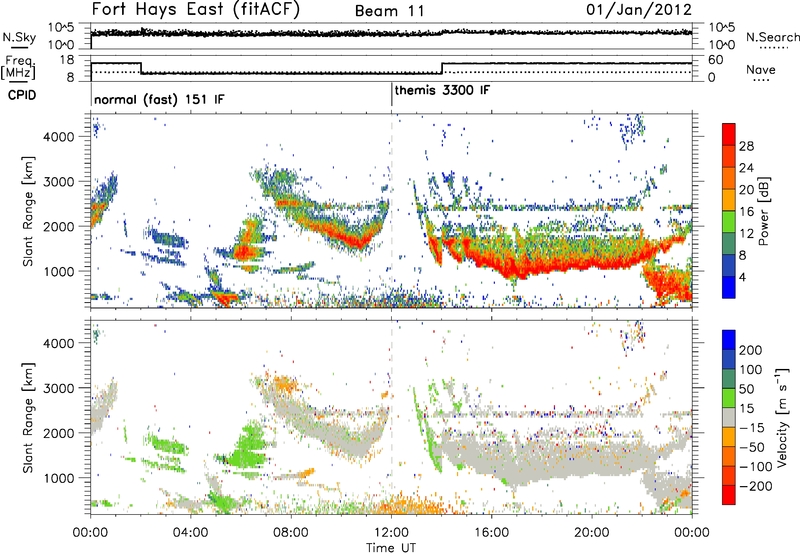Viewport: 800px width, 554px height.
Task: Click the "CPID" label
Action: (22, 95)
